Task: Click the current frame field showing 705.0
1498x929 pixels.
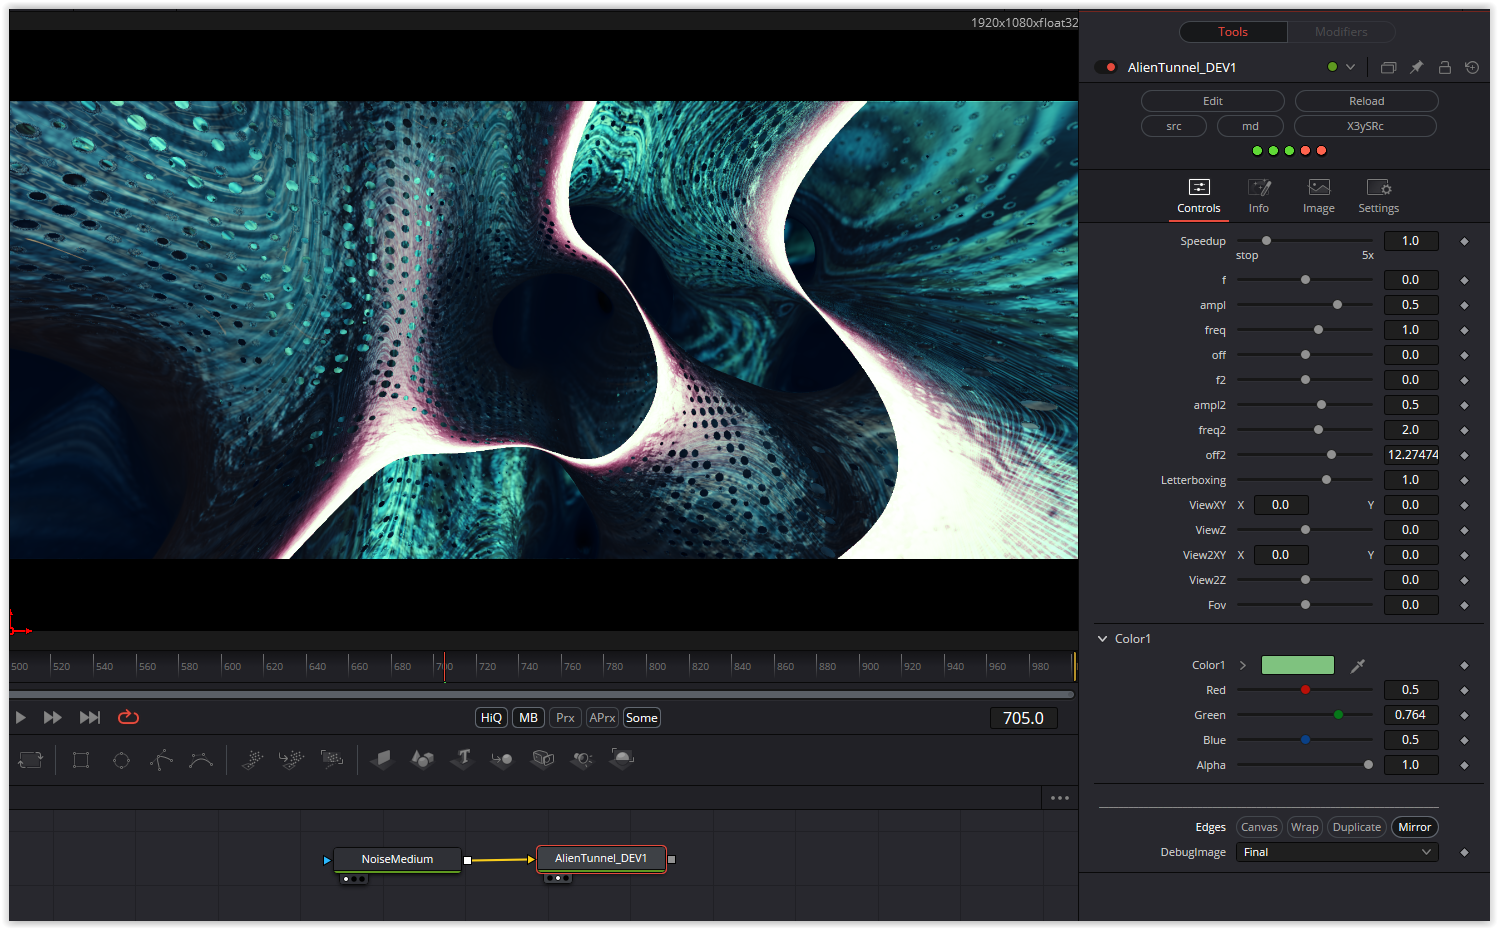Action: [1023, 718]
